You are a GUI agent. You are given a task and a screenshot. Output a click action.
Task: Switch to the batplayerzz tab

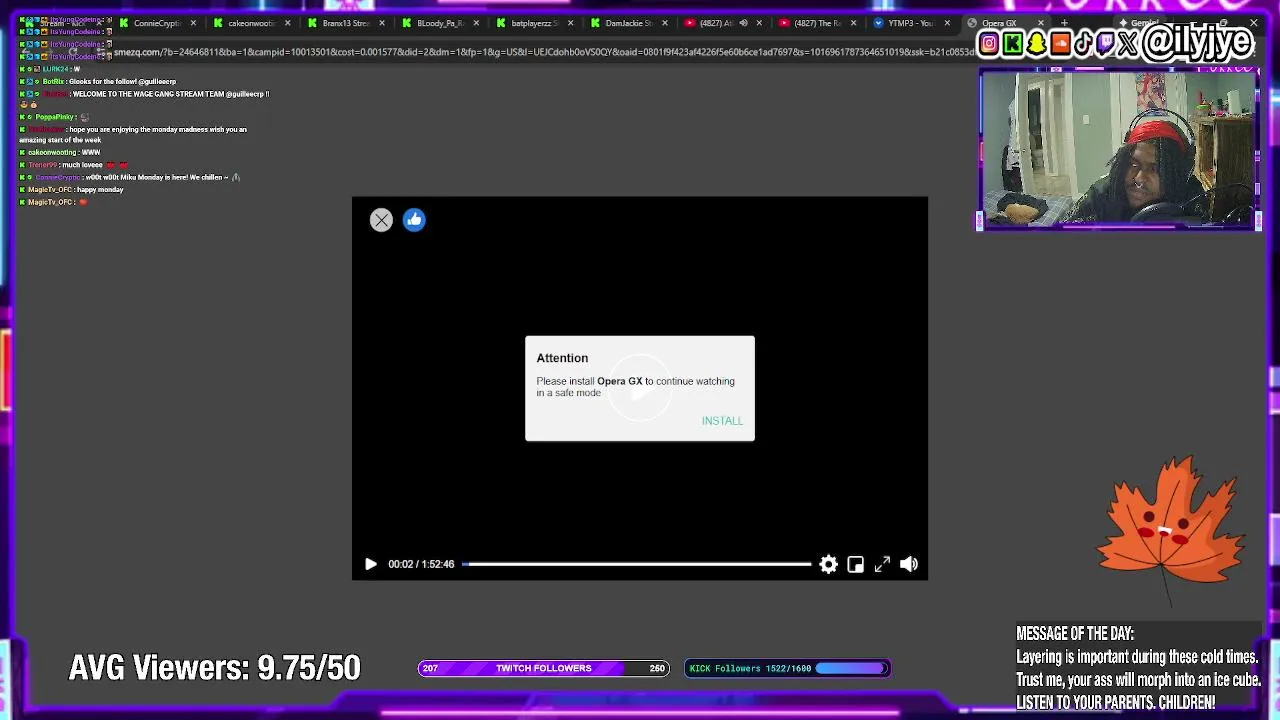534,23
